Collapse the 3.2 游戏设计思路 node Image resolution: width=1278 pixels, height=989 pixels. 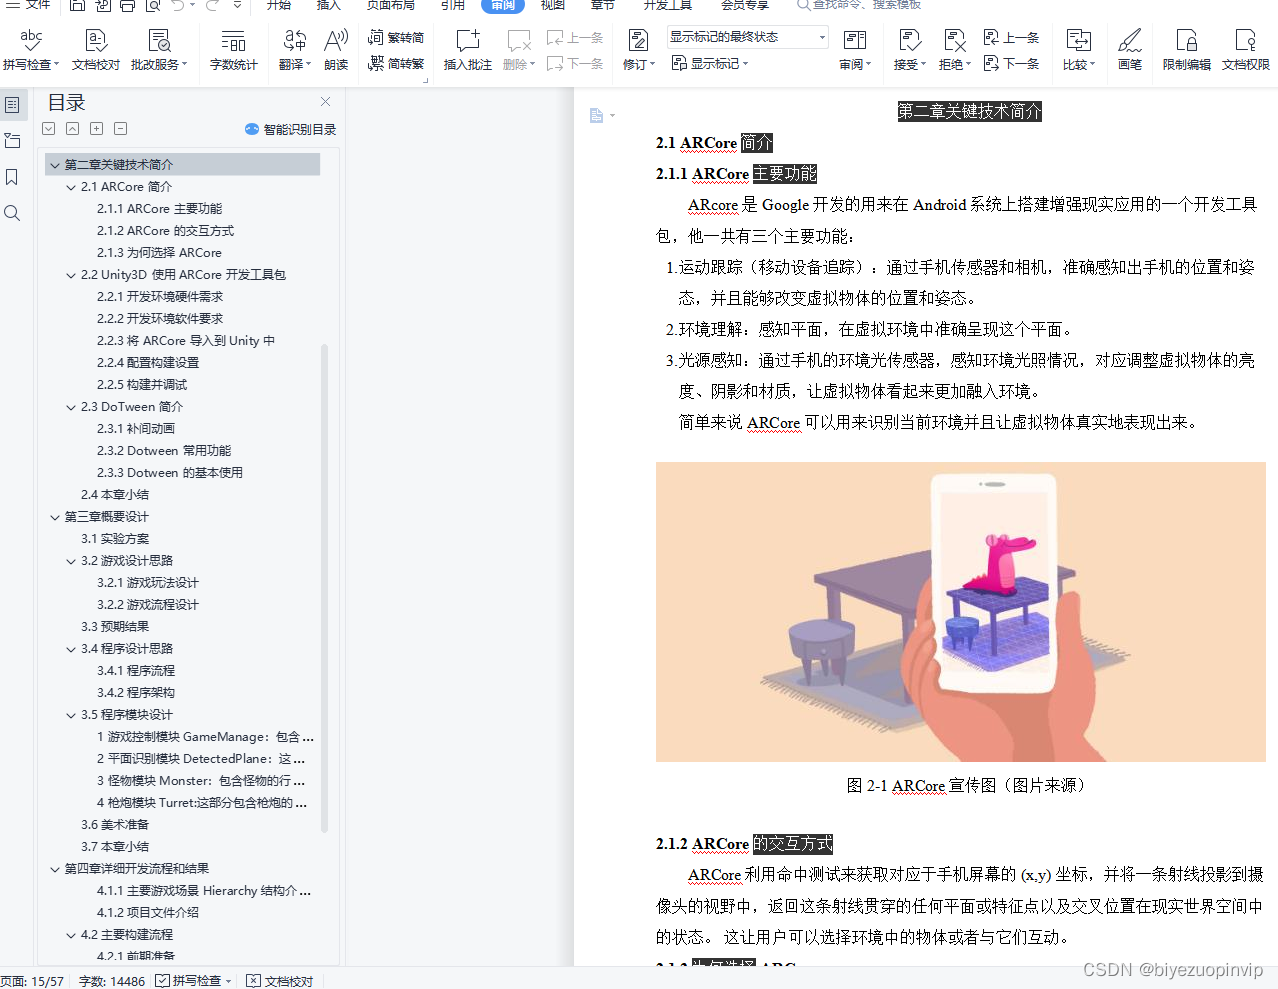[71, 561]
